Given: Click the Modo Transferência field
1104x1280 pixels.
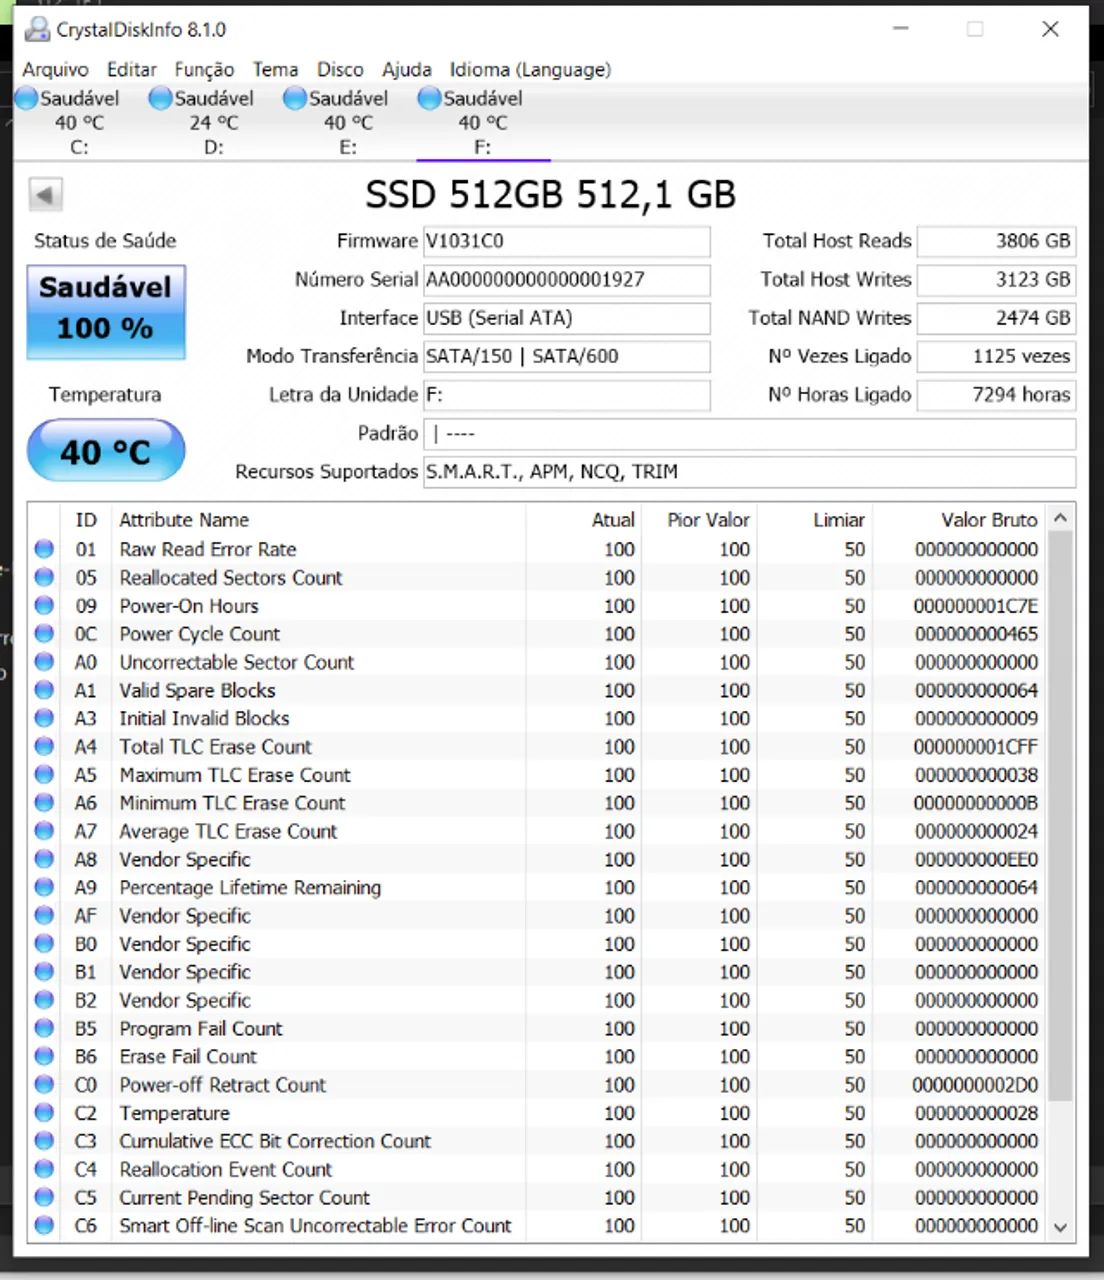Looking at the screenshot, I should pyautogui.click(x=567, y=356).
